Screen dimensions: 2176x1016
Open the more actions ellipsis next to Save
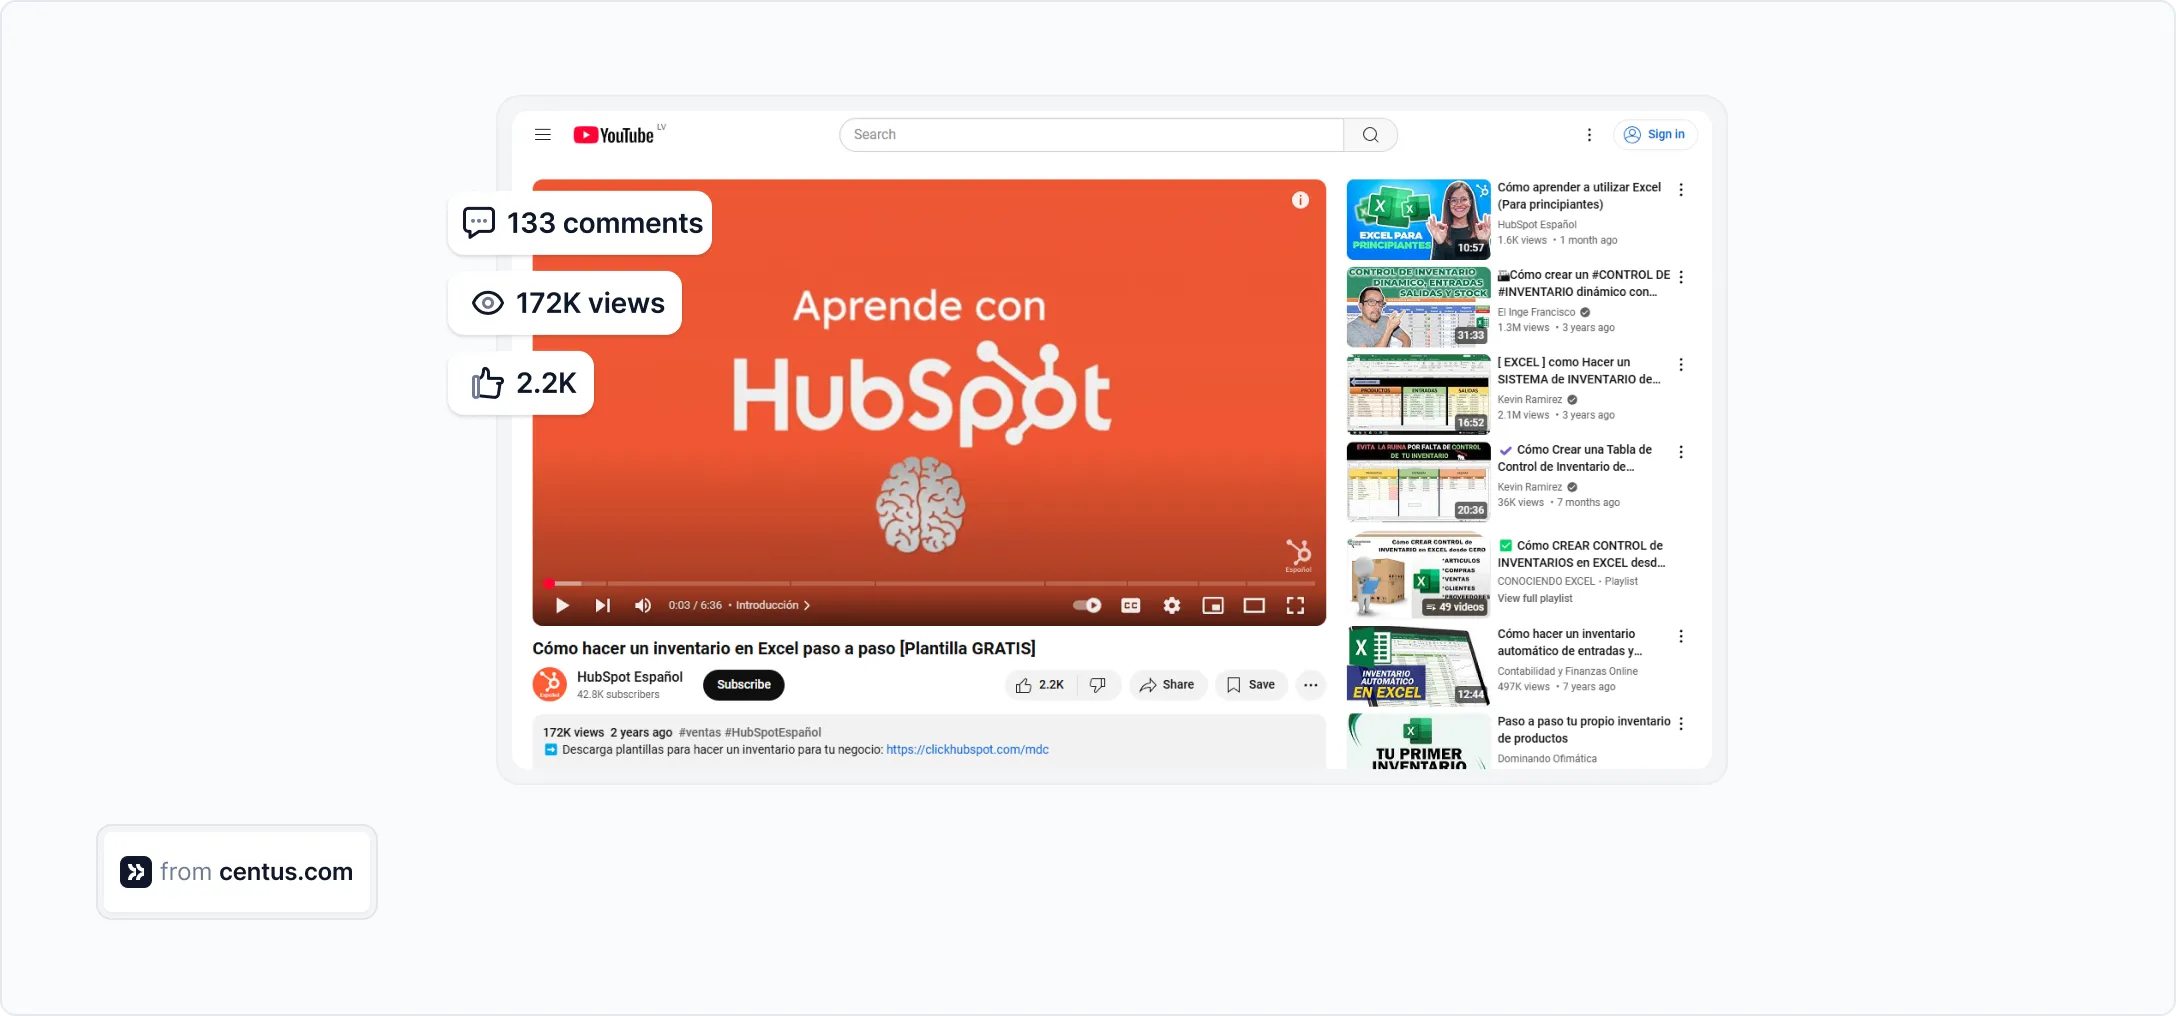tap(1310, 685)
